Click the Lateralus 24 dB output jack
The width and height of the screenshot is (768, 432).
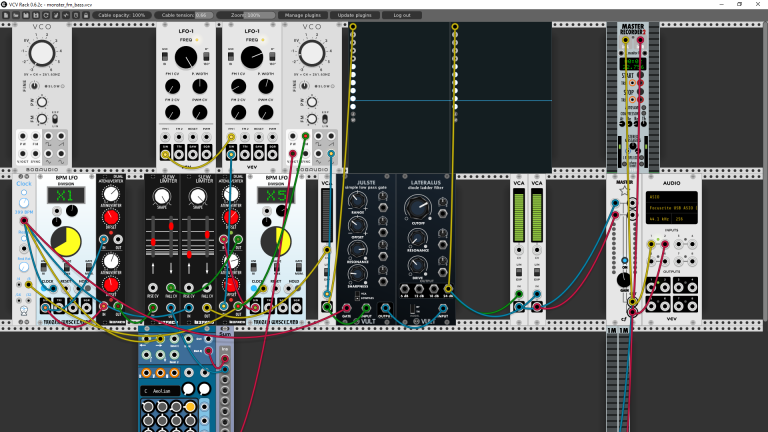[x=448, y=289]
